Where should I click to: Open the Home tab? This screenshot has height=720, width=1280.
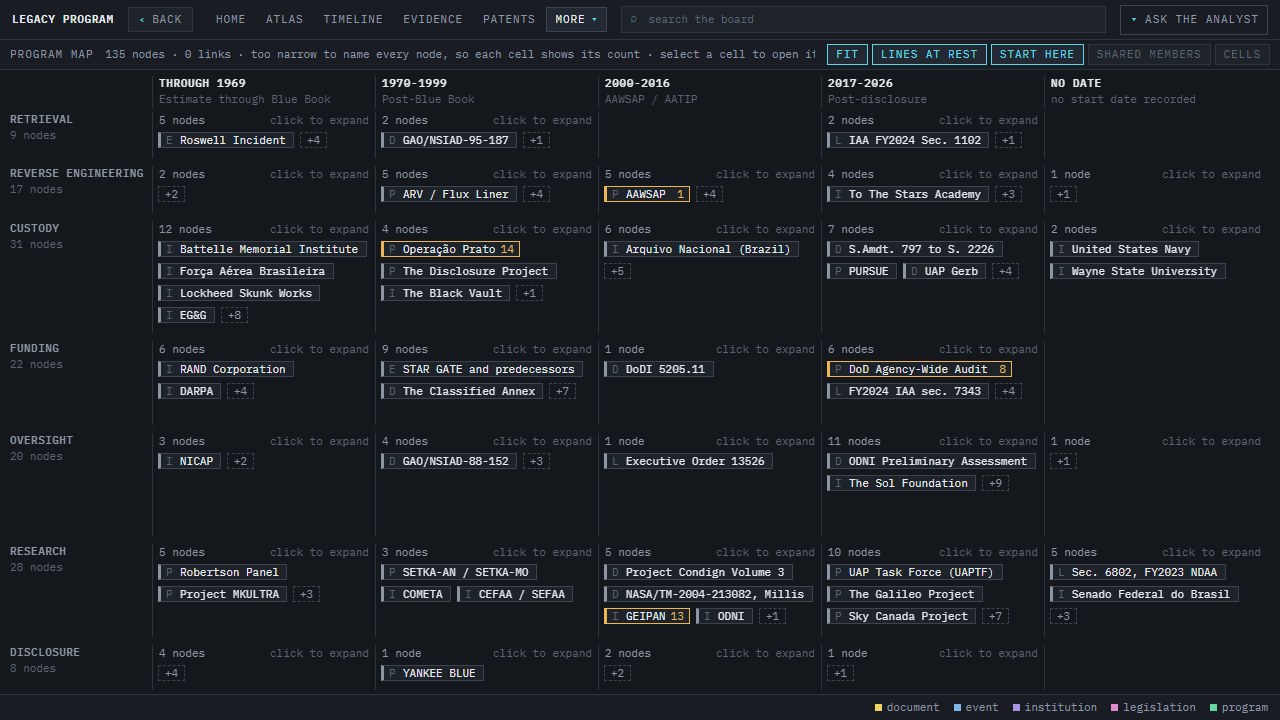point(230,19)
